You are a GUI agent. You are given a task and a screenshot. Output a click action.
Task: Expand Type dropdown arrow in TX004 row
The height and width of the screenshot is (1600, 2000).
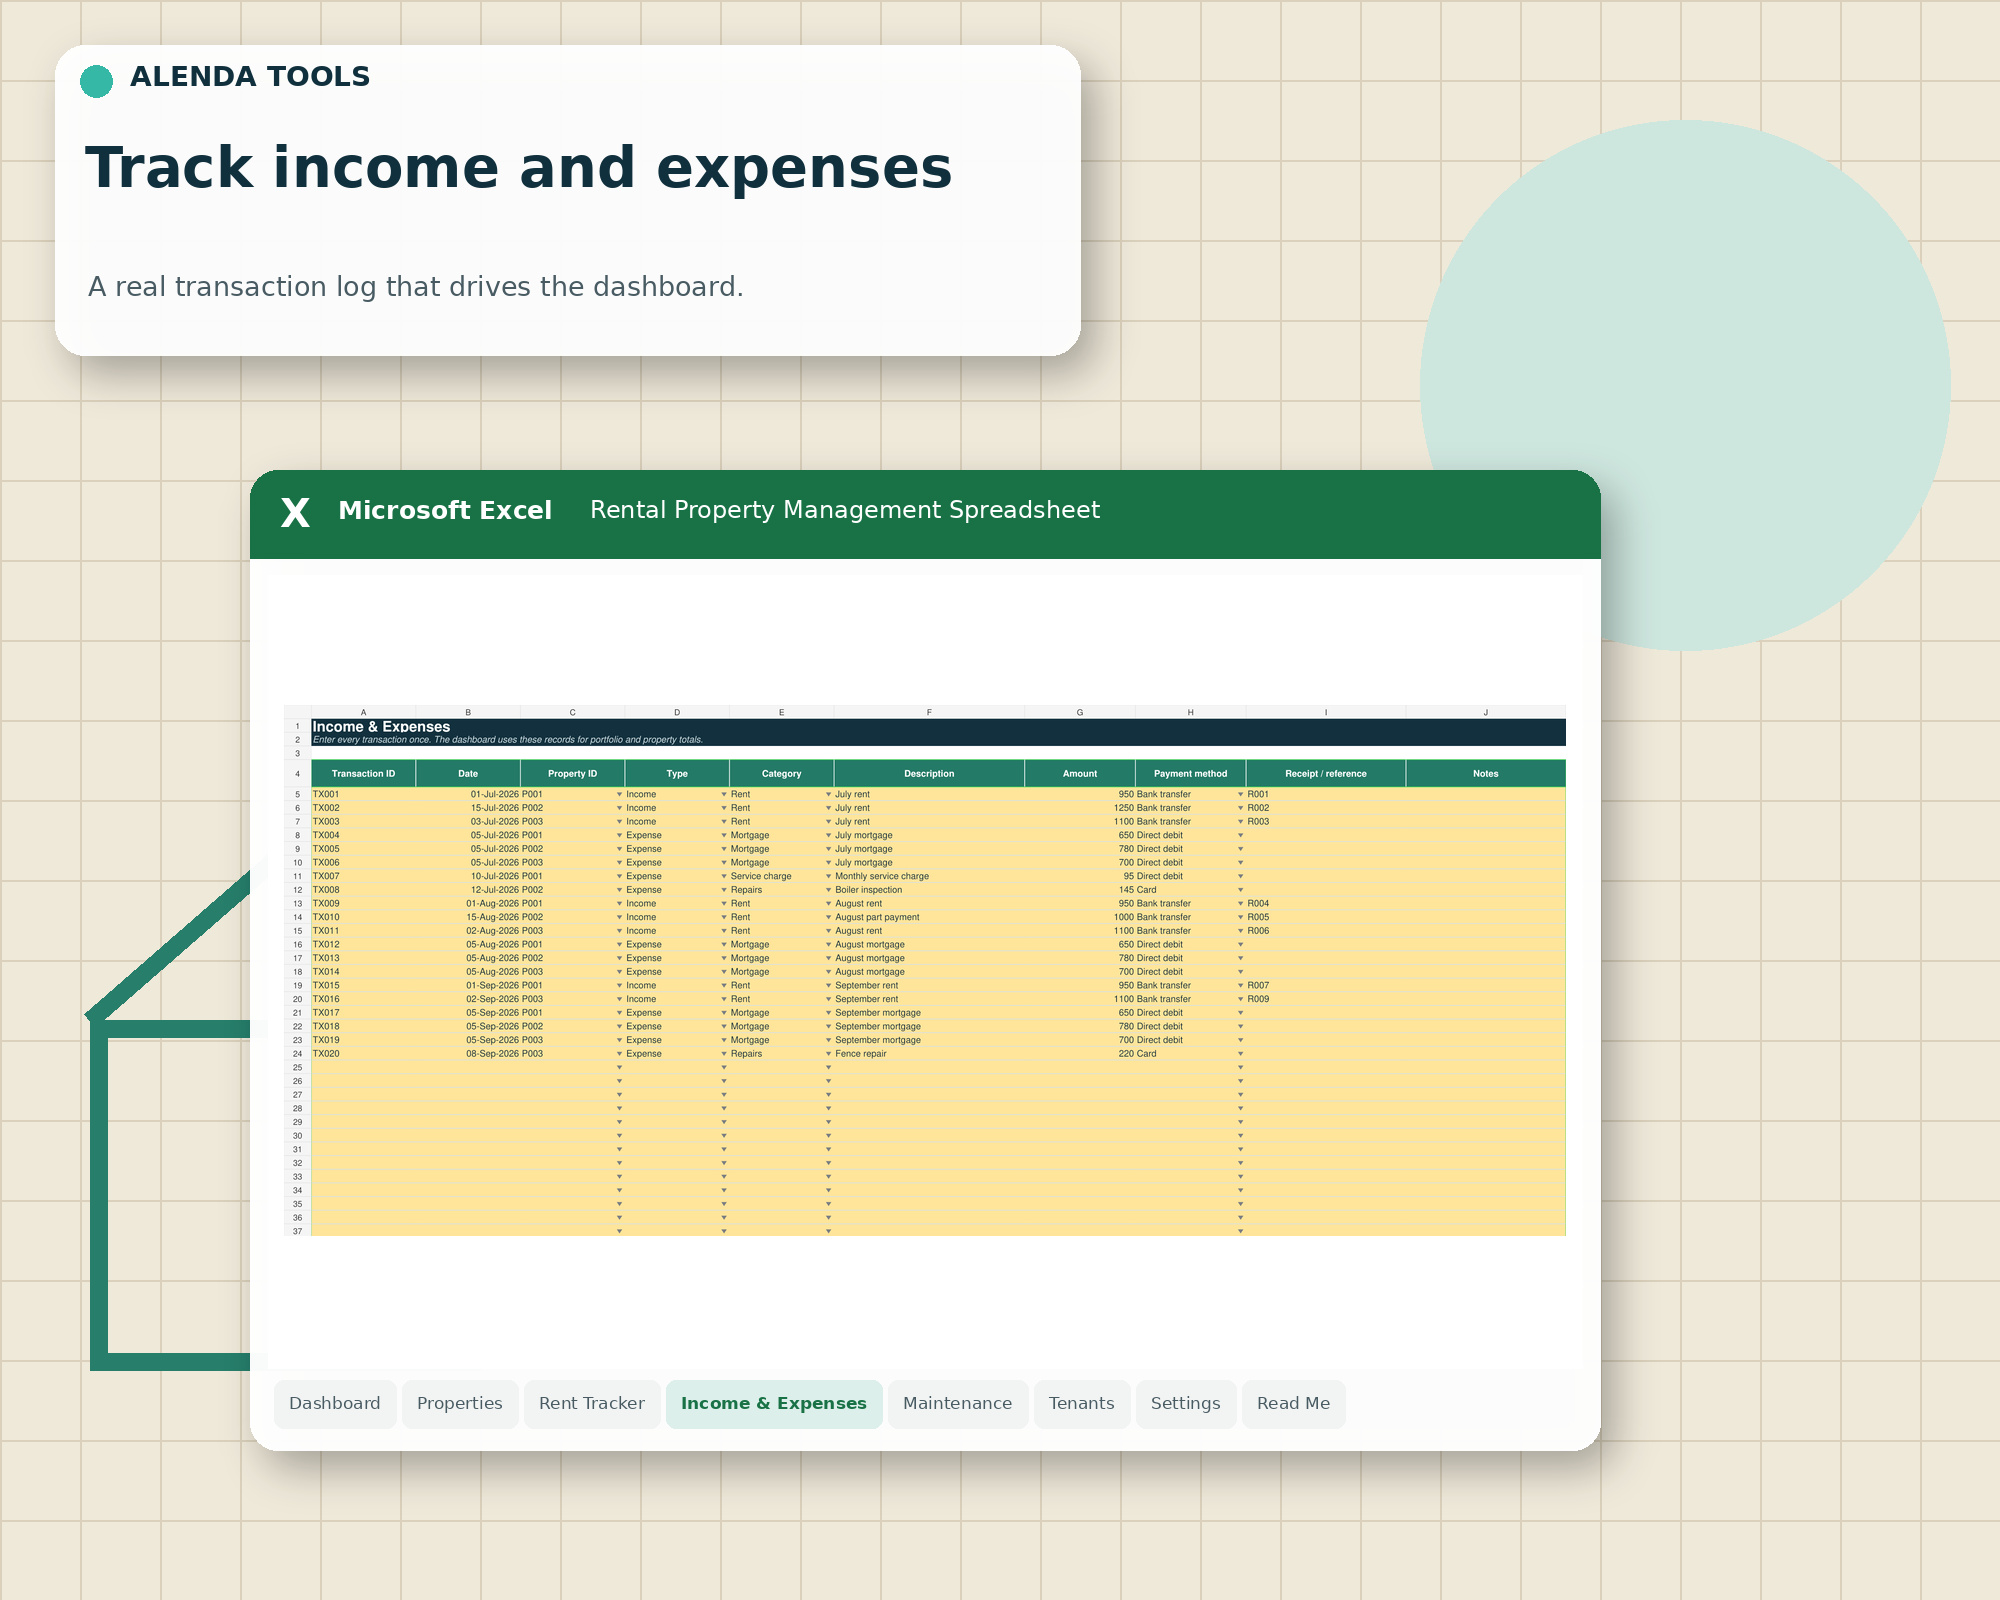[x=724, y=836]
